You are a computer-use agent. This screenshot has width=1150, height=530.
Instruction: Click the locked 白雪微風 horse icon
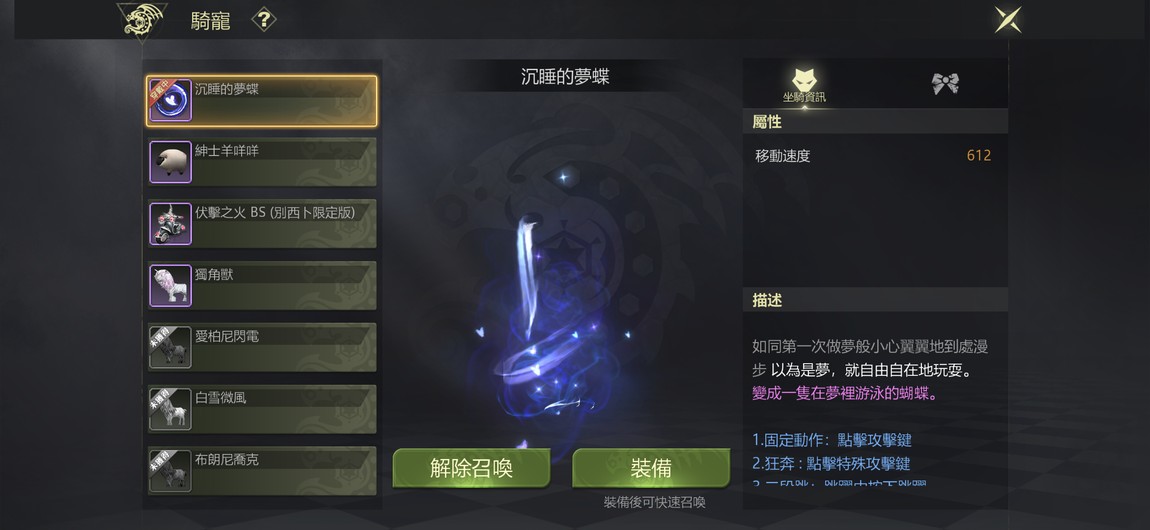[x=171, y=409]
